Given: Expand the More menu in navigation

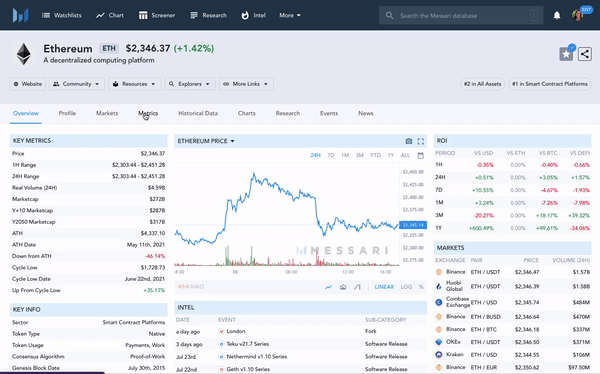Looking at the screenshot, I should [x=290, y=15].
